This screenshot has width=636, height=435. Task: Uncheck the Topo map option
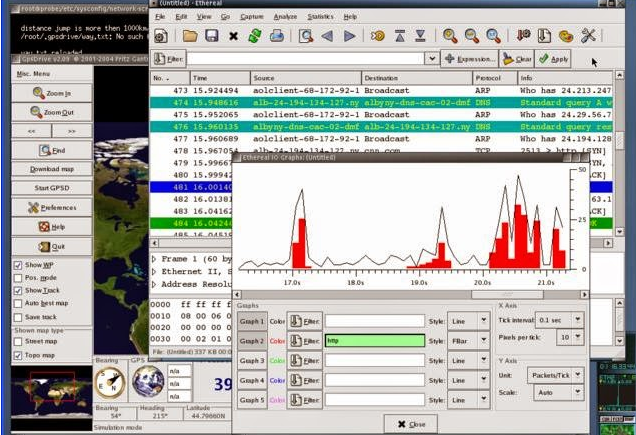point(18,355)
